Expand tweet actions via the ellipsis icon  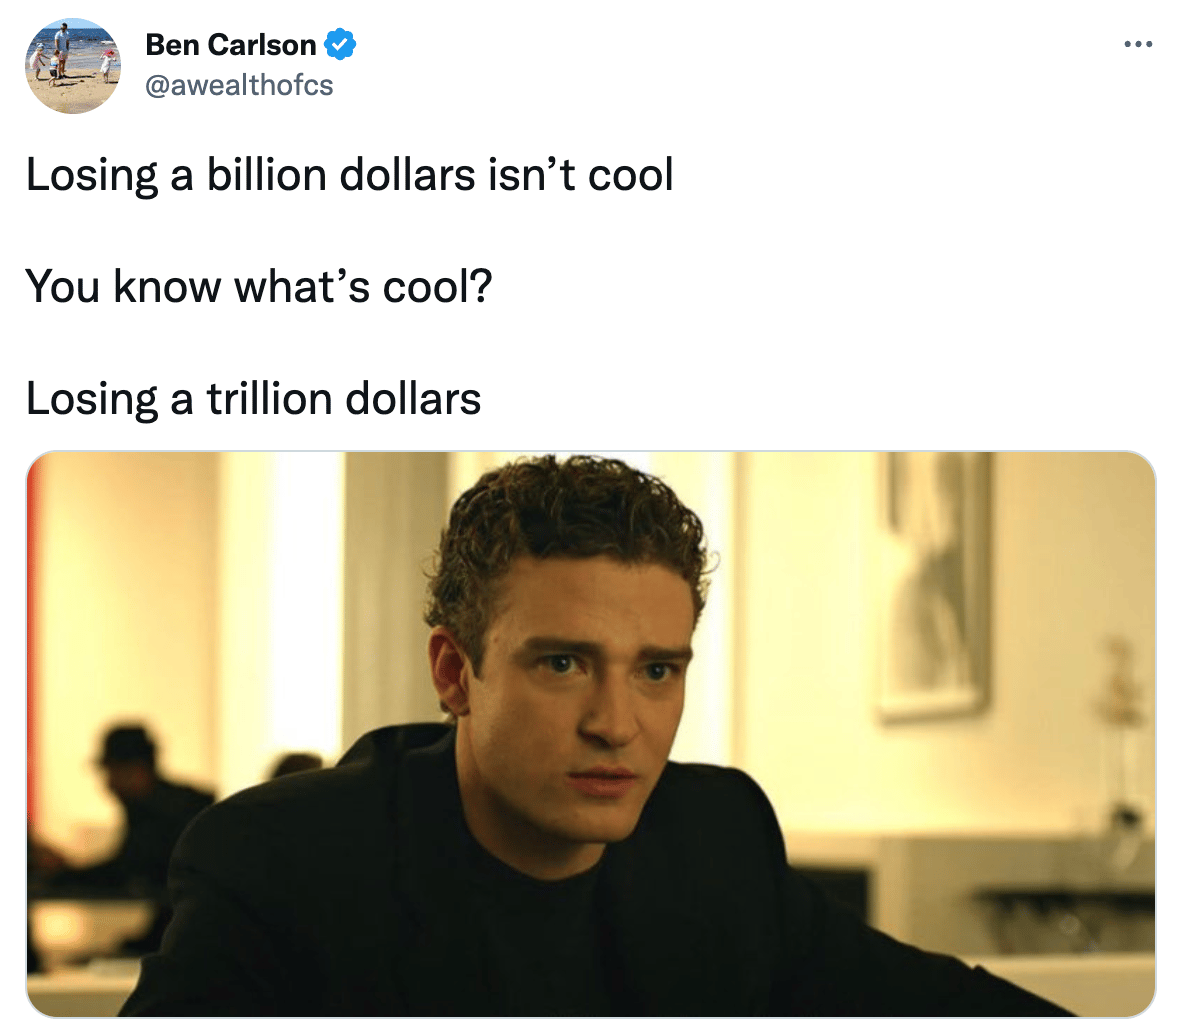pos(1138,44)
